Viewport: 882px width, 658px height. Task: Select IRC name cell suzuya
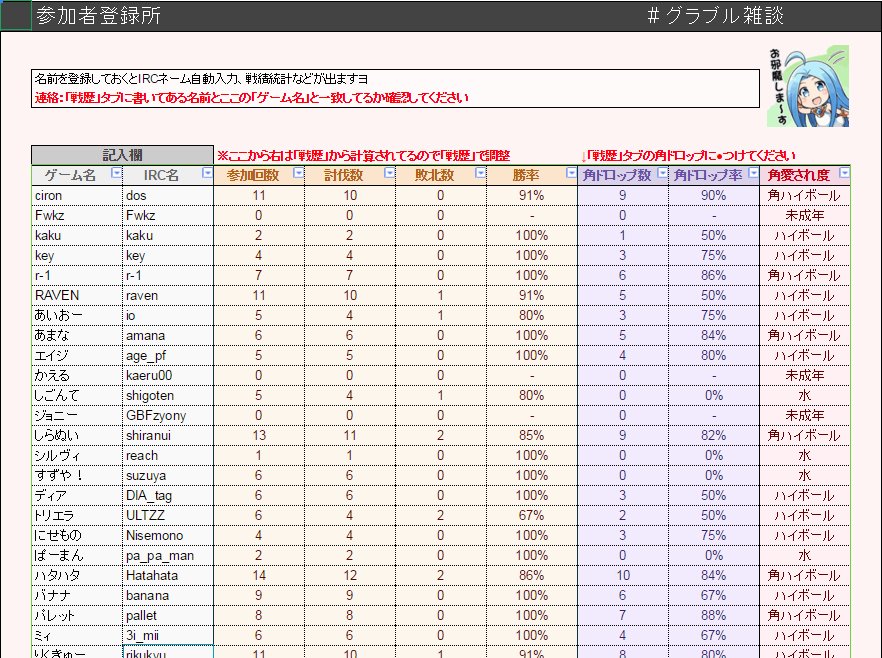pos(168,475)
